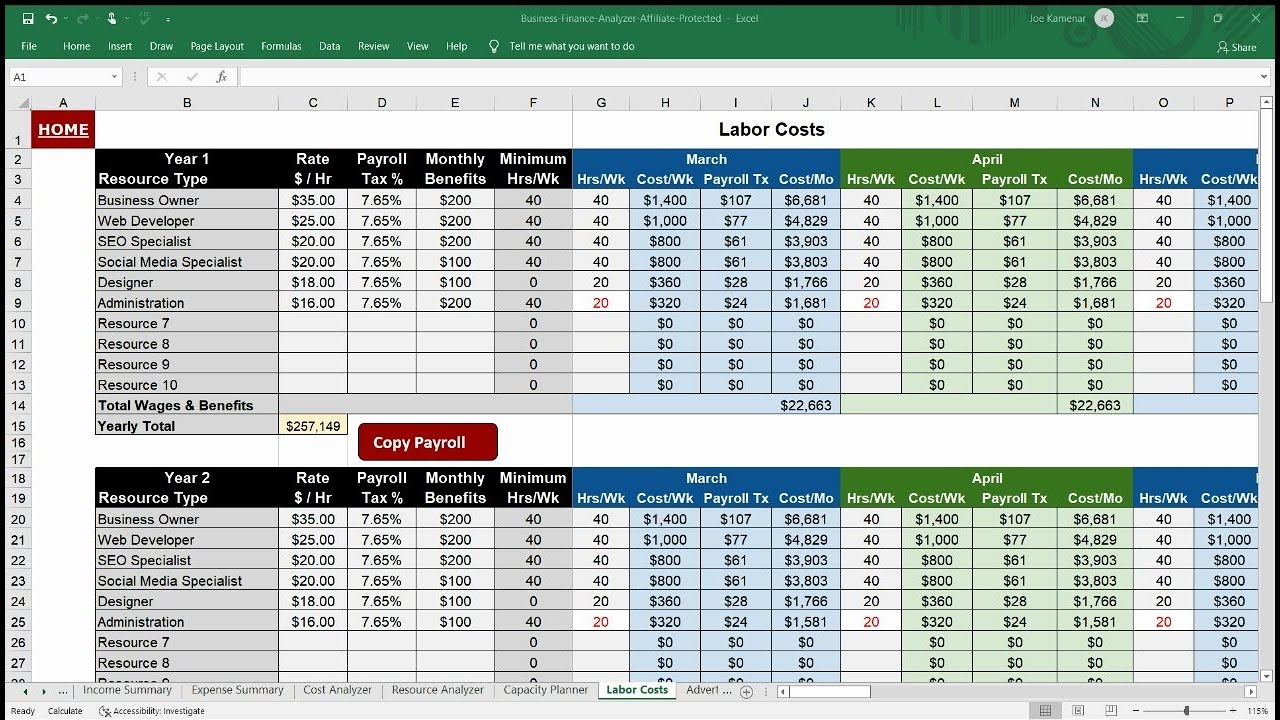Click the horizontal scrollbar thumb
Image resolution: width=1280 pixels, height=720 pixels.
pos(830,692)
